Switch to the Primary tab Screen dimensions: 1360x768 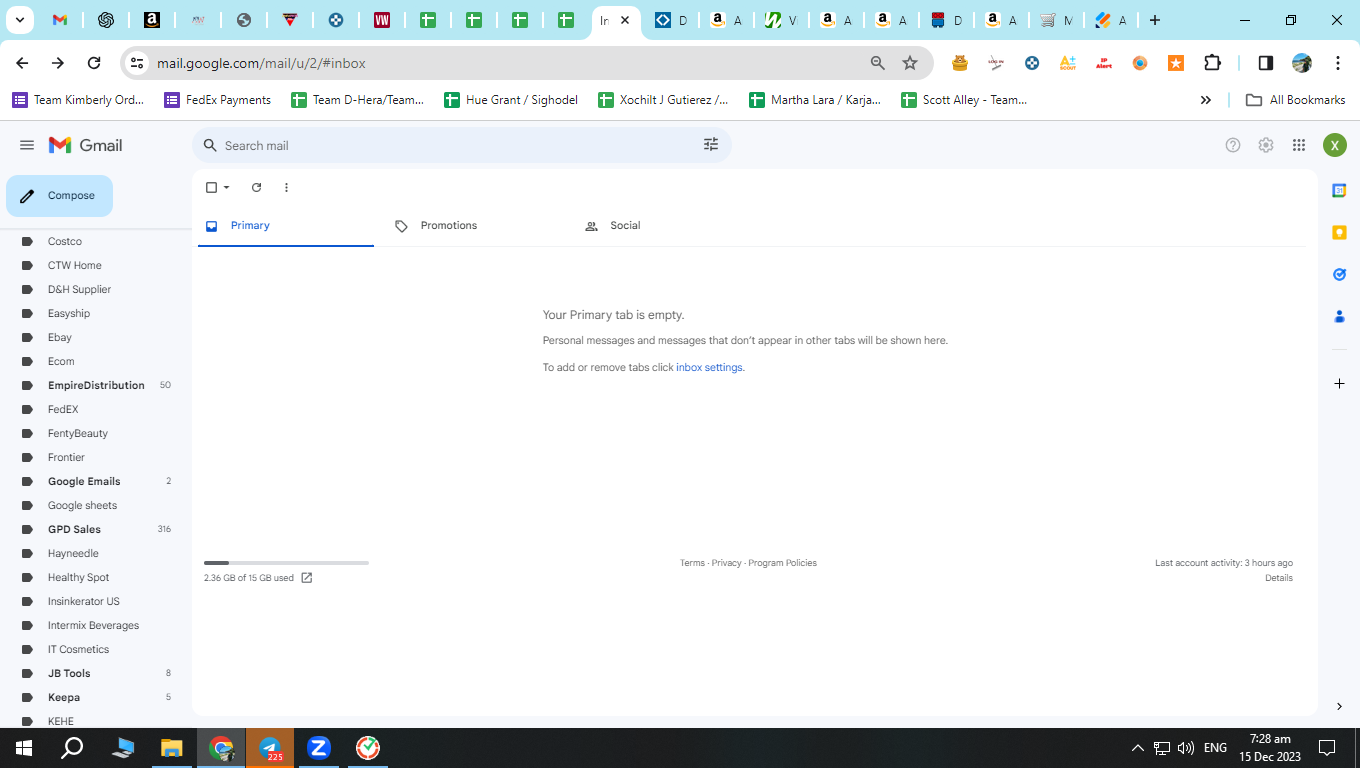coord(286,226)
